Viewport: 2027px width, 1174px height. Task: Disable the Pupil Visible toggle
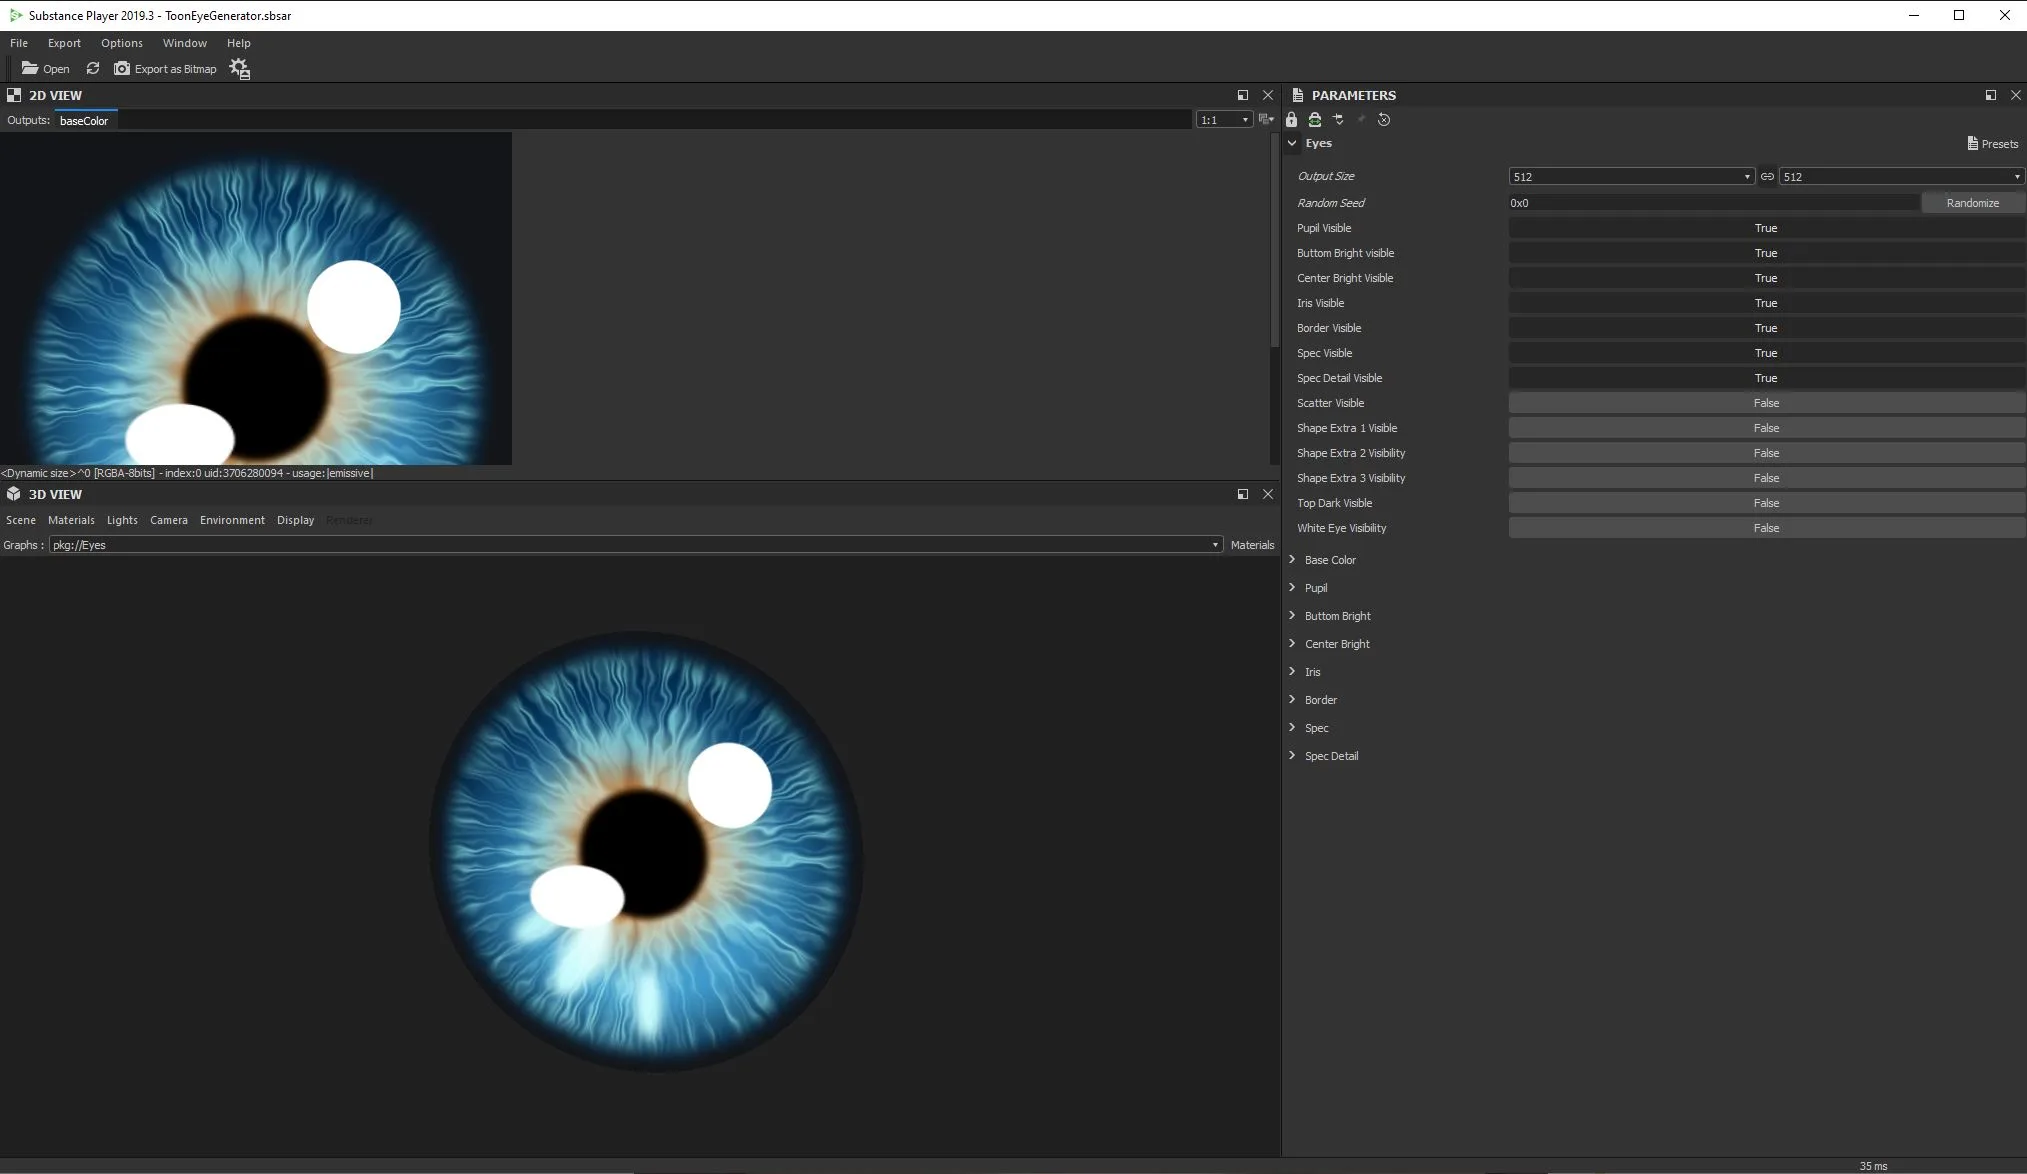(1764, 228)
